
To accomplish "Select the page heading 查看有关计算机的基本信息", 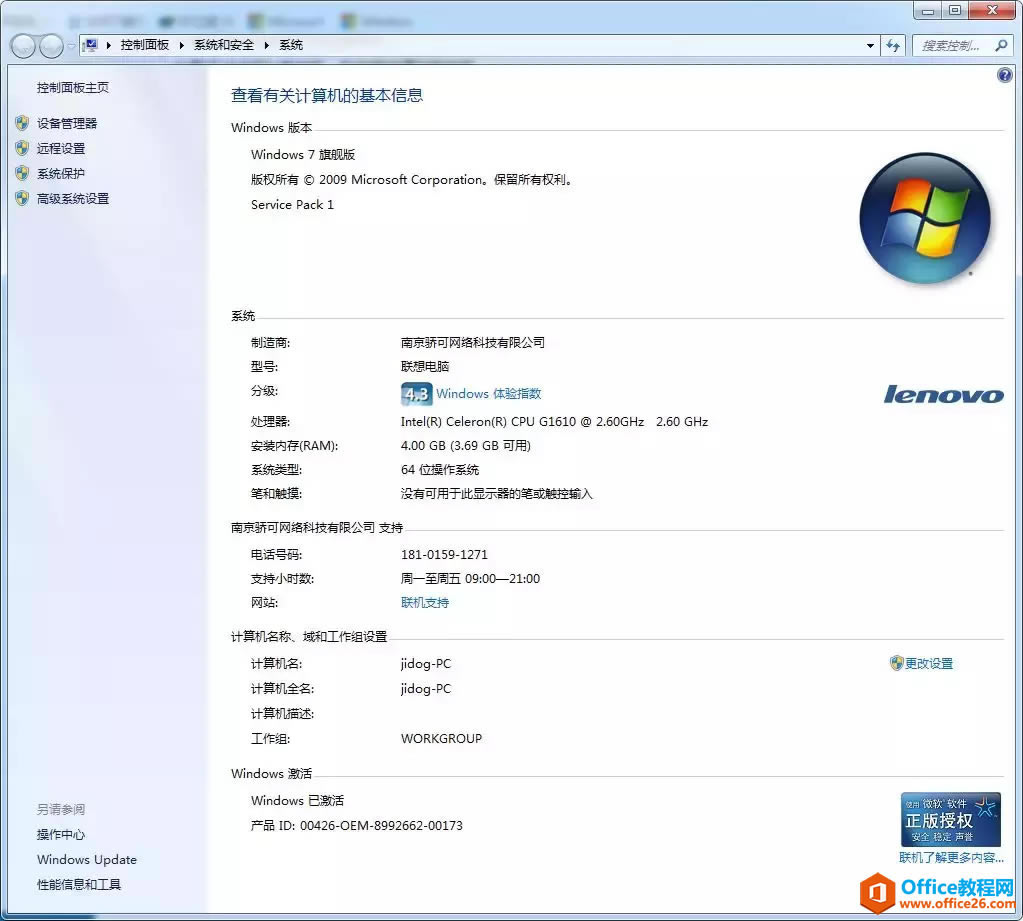I will click(327, 96).
